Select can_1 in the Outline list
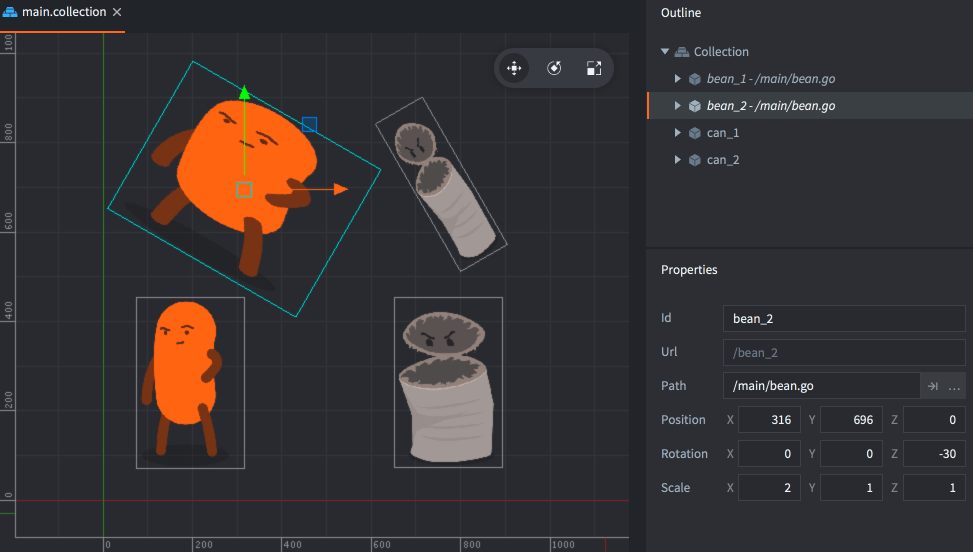This screenshot has height=552, width=973. [x=723, y=133]
